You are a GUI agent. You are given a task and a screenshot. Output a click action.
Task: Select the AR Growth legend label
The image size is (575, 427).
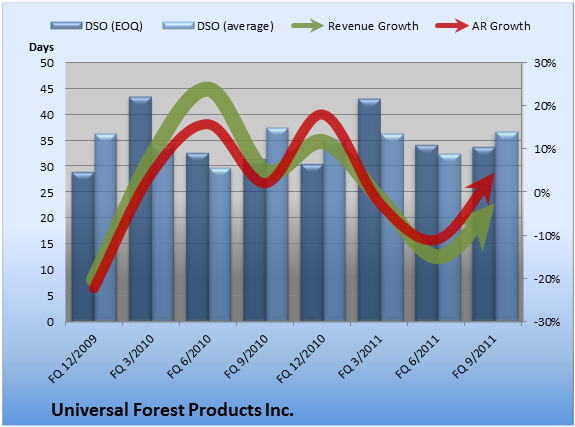click(501, 26)
